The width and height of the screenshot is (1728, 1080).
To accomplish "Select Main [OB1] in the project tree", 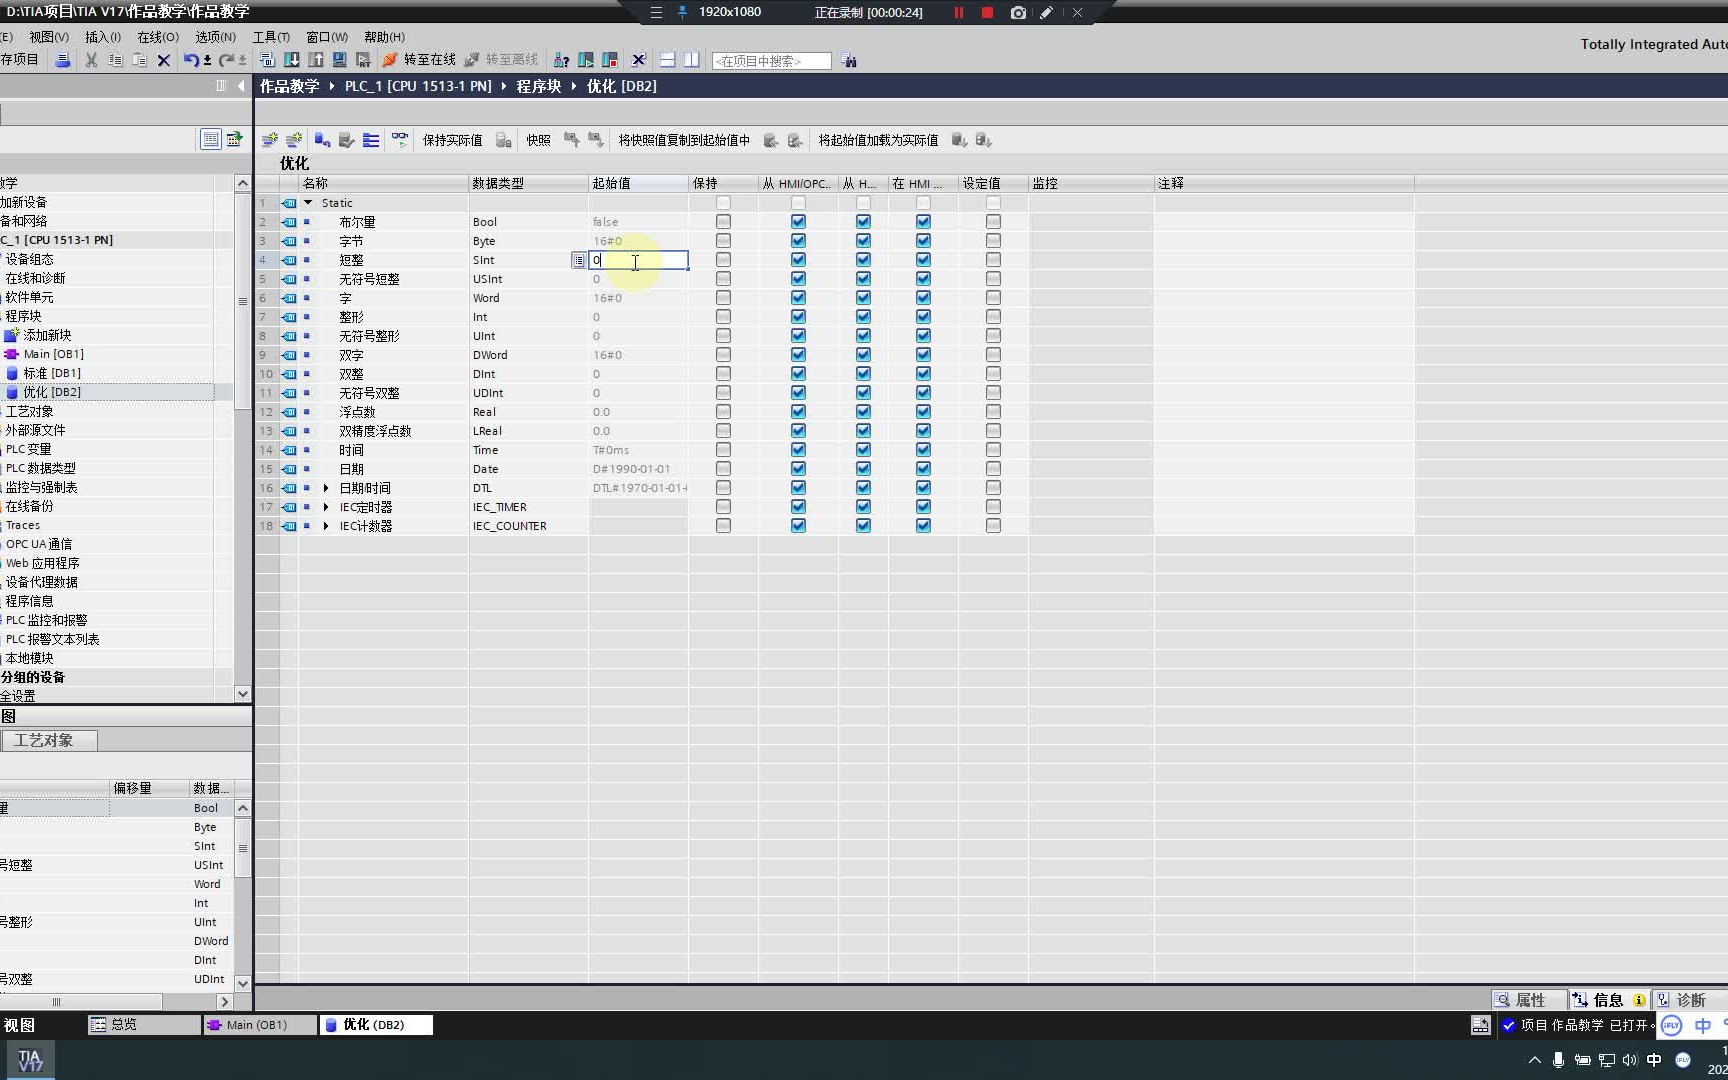I will point(54,354).
